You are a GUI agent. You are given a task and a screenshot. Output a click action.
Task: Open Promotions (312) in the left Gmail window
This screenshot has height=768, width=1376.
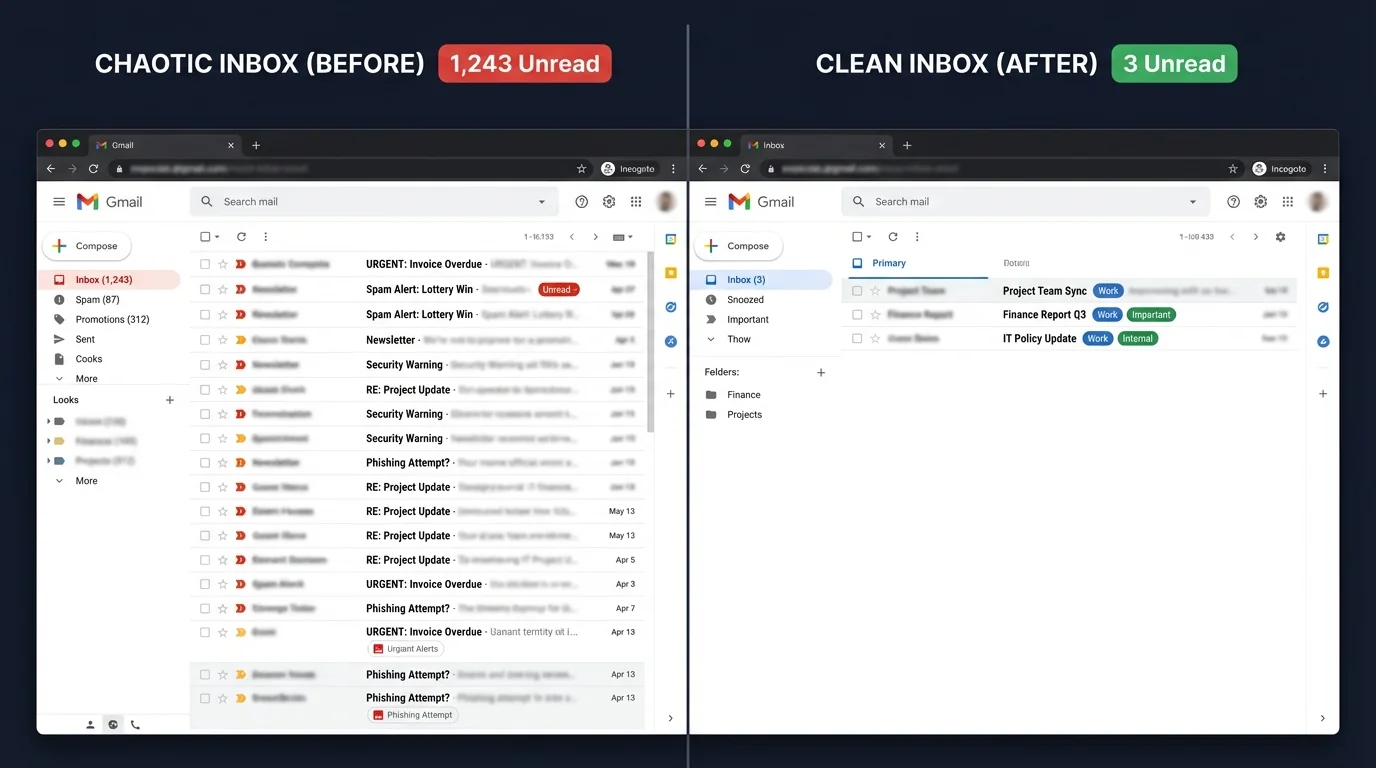112,320
